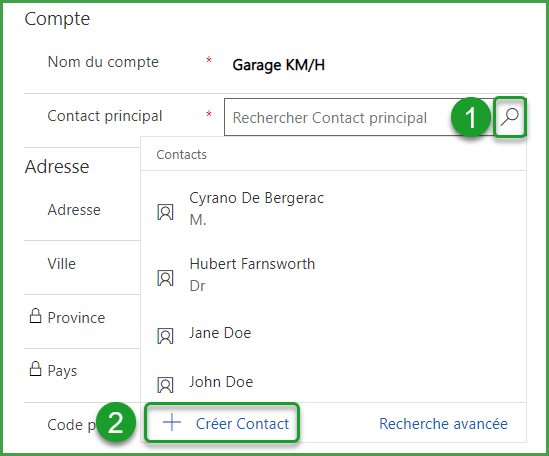
Task: Select Hubert Farnsworth from contacts list
Action: click(333, 274)
